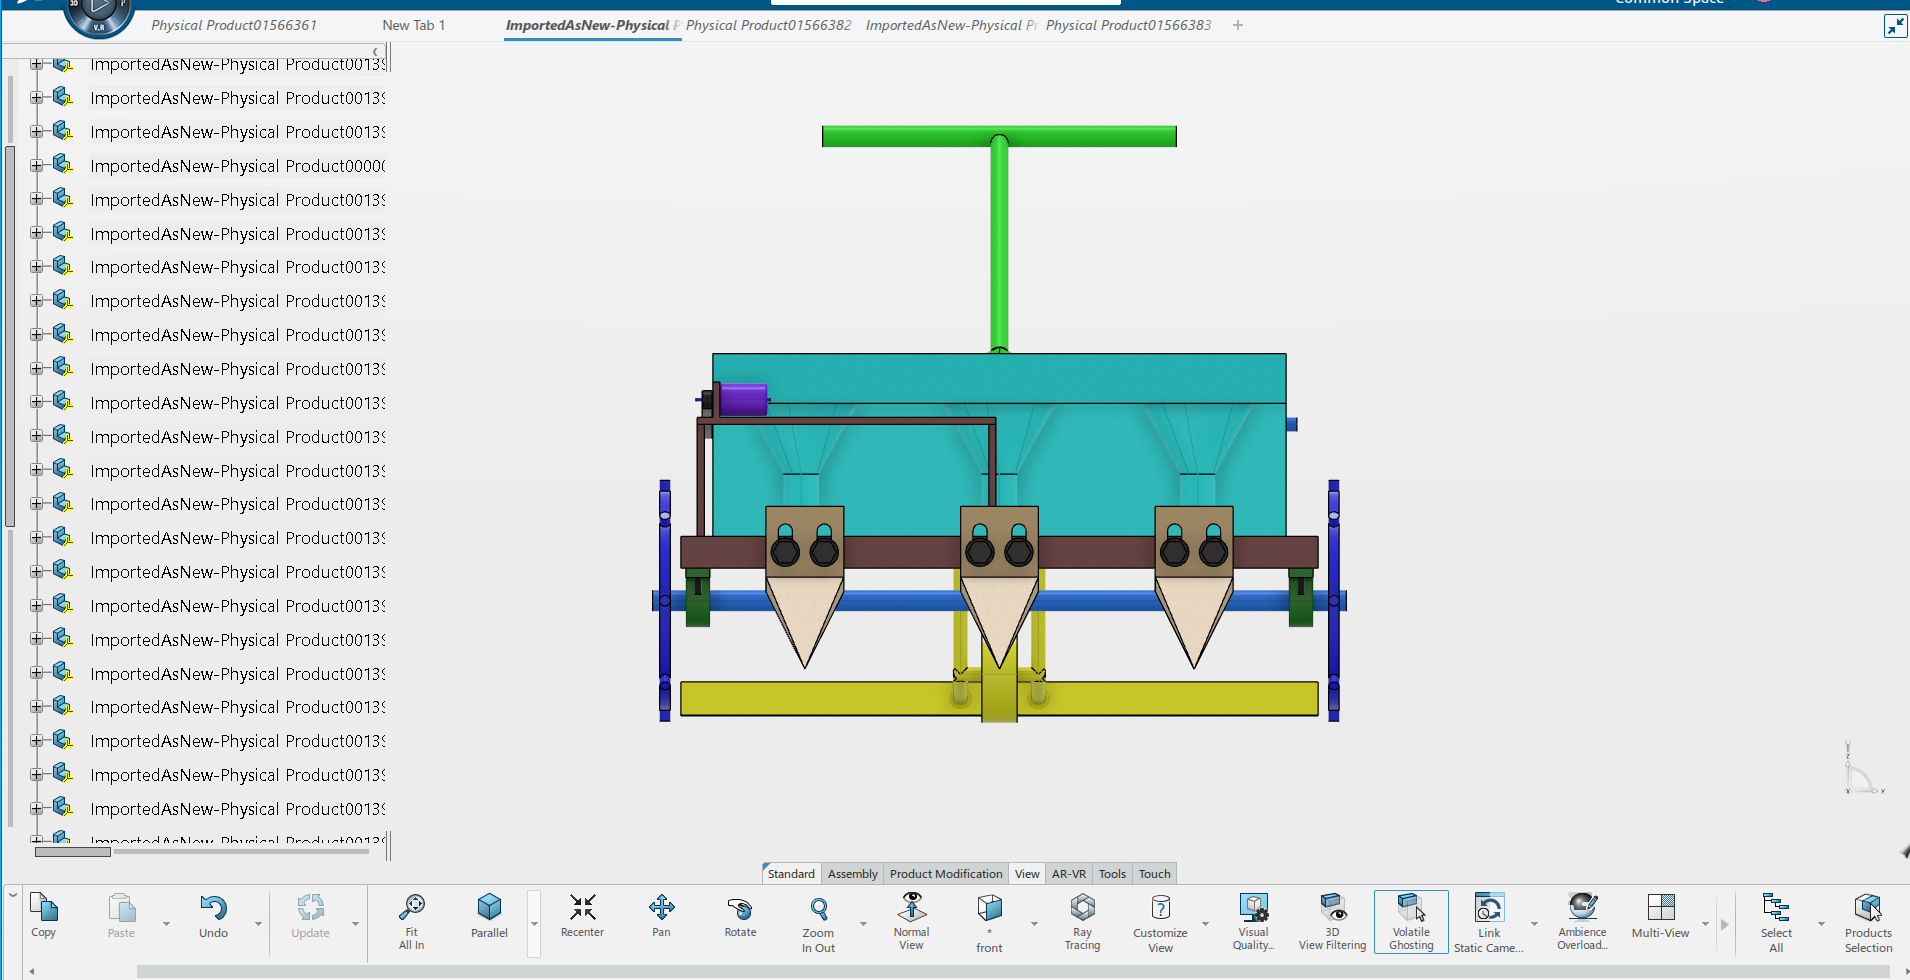Select the Rotate tool

(x=740, y=908)
